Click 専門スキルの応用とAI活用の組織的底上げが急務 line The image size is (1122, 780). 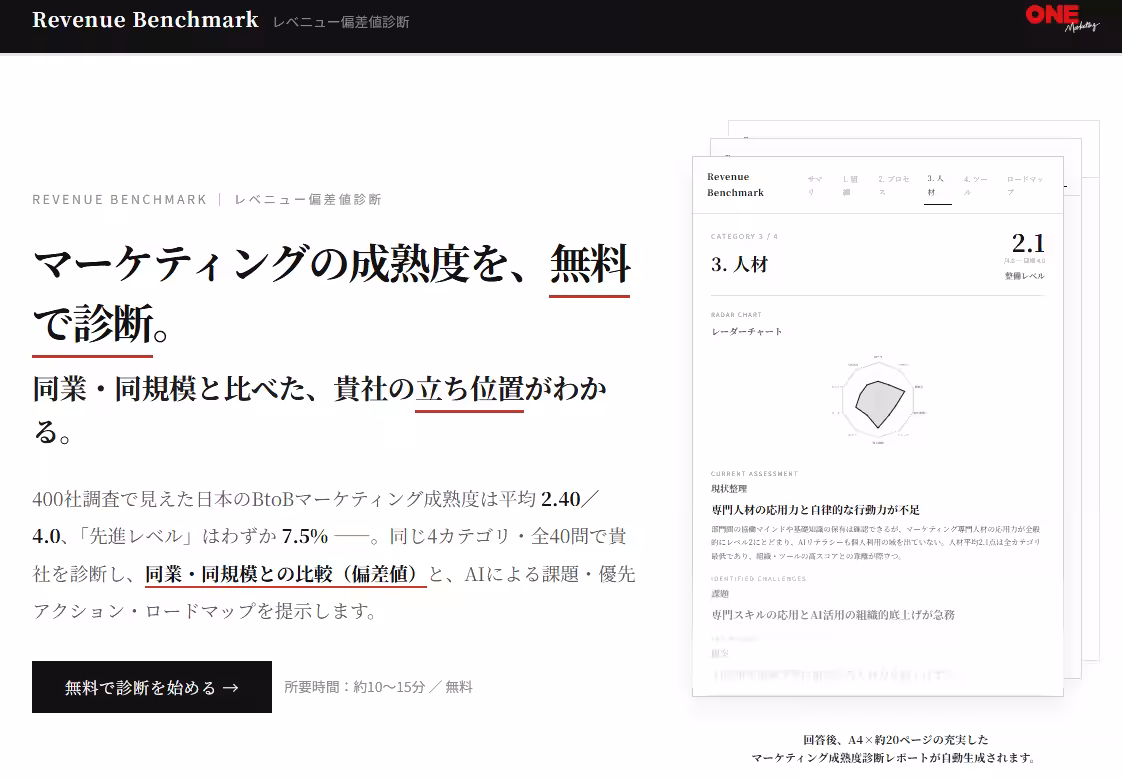(833, 615)
